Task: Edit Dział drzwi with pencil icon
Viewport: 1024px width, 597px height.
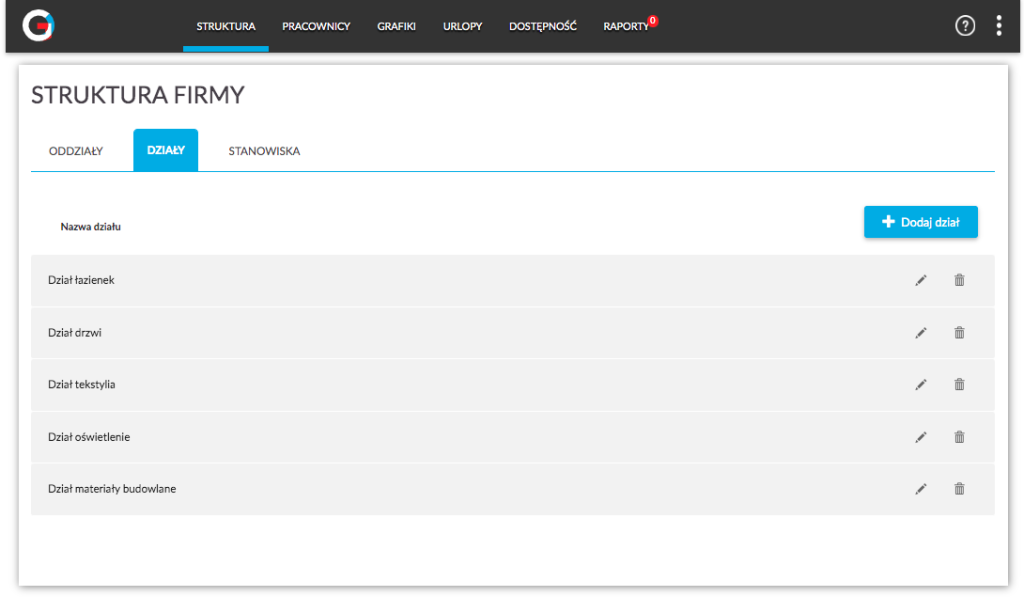Action: point(921,333)
